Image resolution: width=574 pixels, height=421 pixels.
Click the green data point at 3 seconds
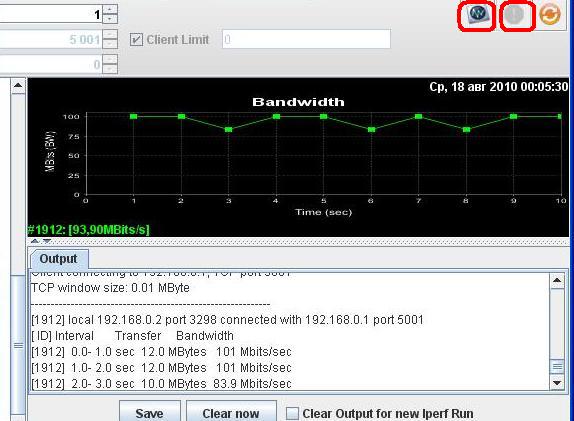(228, 130)
